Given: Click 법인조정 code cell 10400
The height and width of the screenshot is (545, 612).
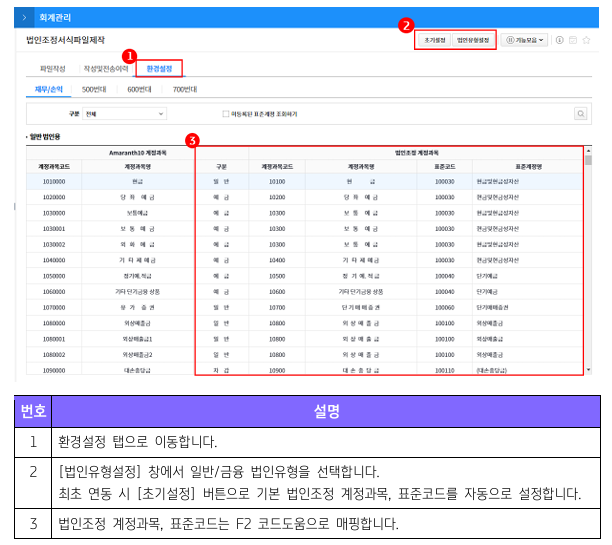Looking at the screenshot, I should [x=277, y=260].
